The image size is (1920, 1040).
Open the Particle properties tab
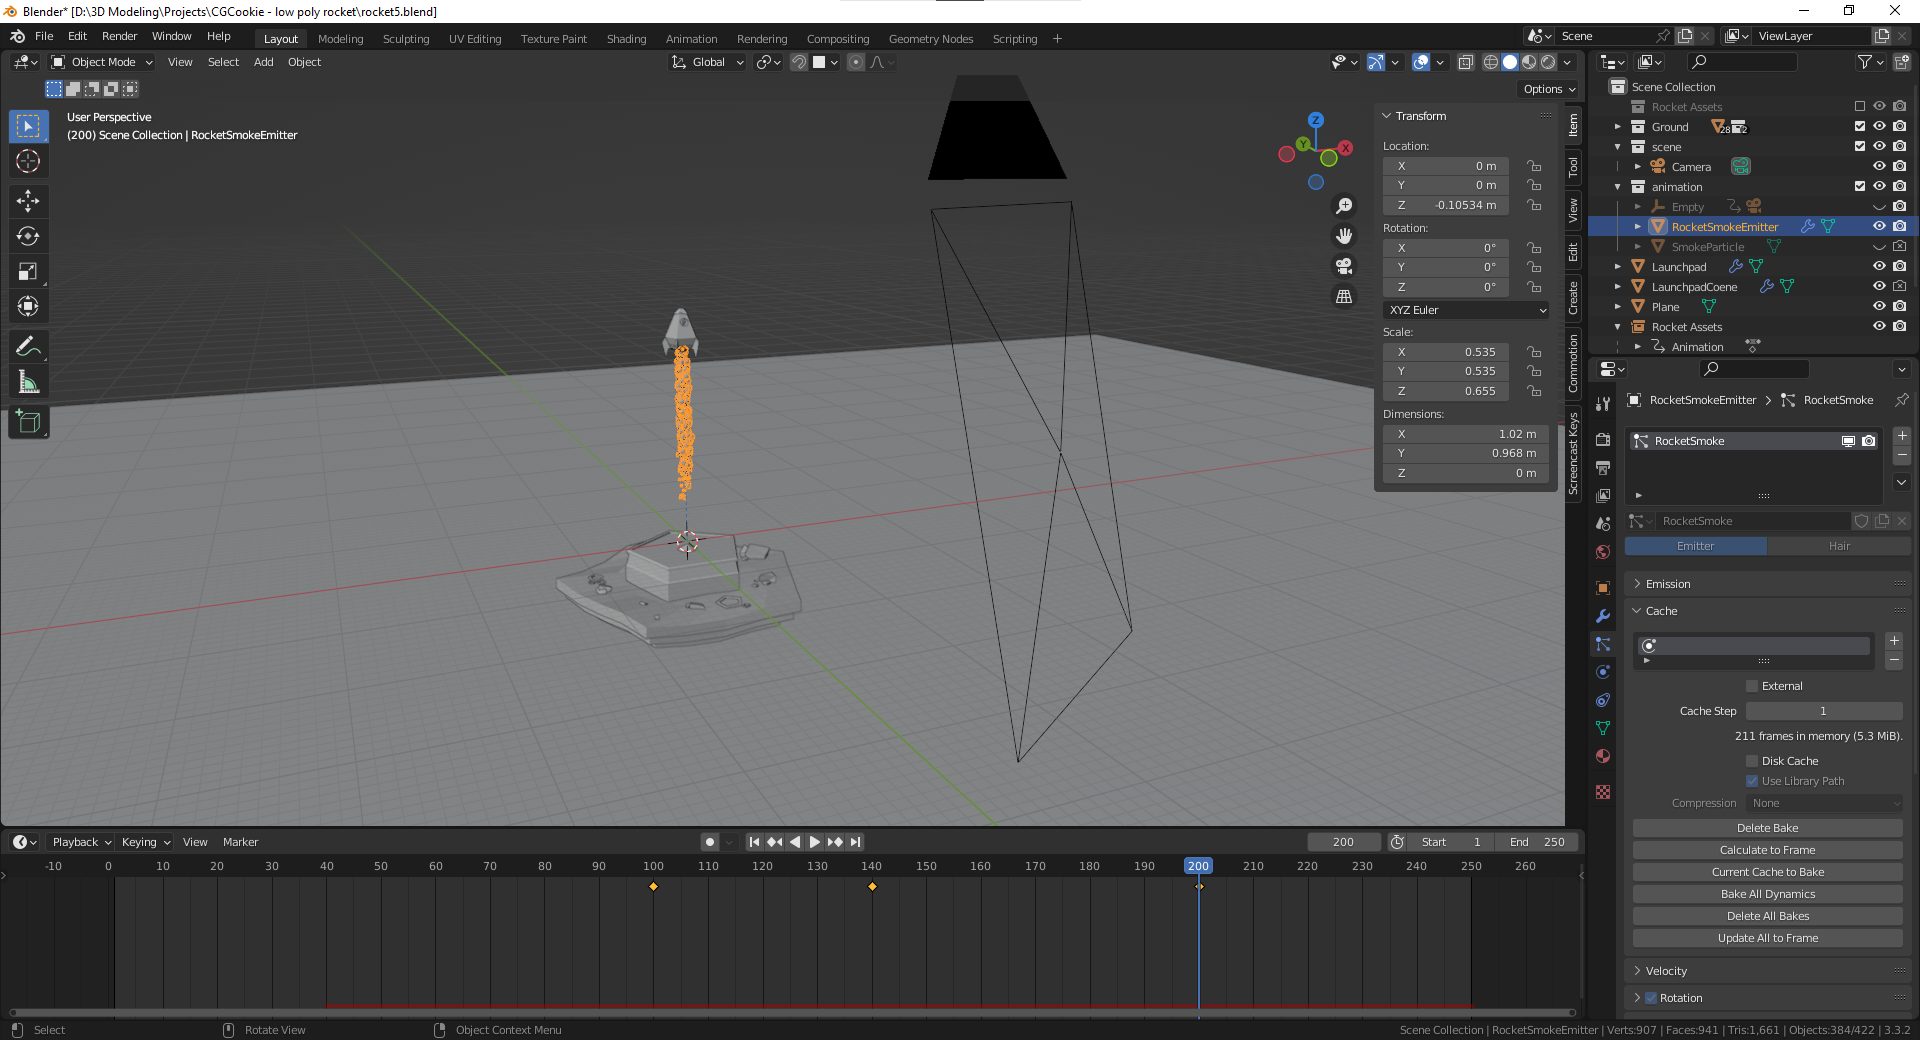[x=1603, y=644]
